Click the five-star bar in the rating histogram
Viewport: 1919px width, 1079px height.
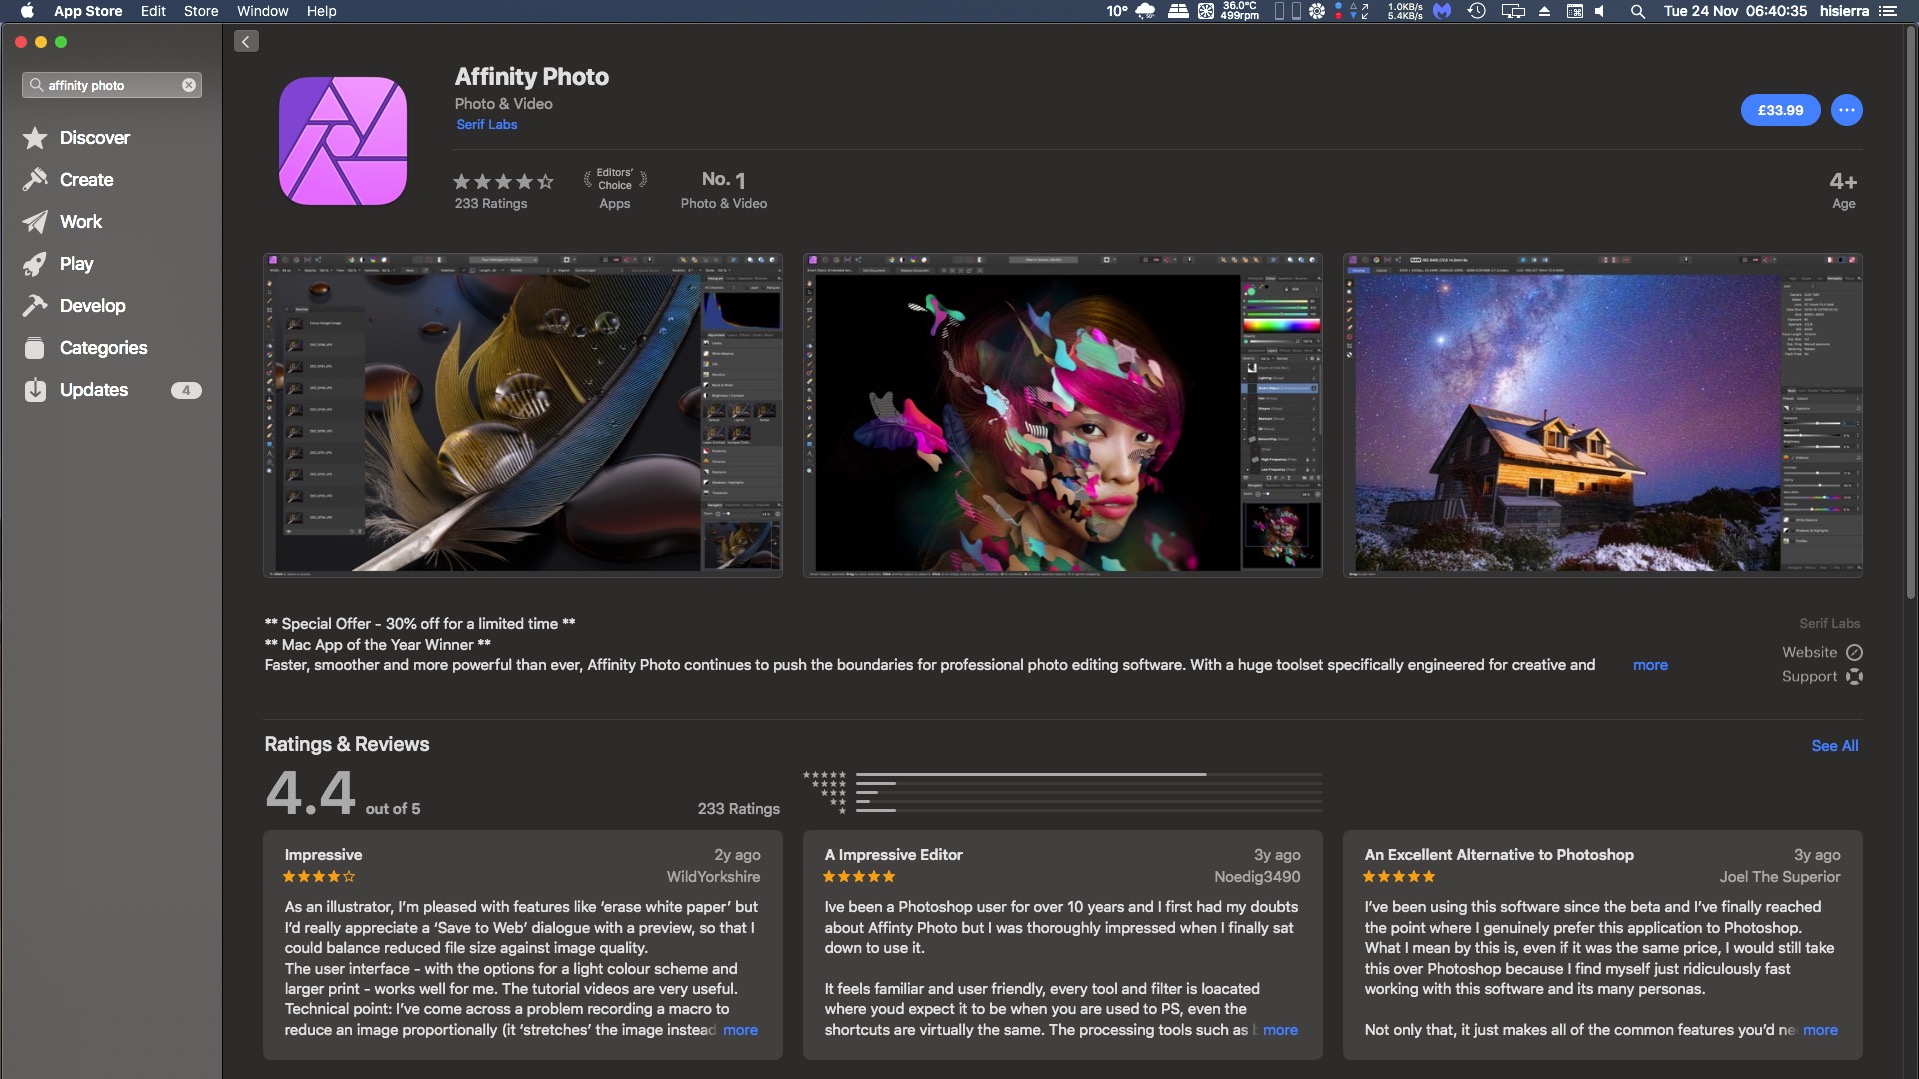1089,775
